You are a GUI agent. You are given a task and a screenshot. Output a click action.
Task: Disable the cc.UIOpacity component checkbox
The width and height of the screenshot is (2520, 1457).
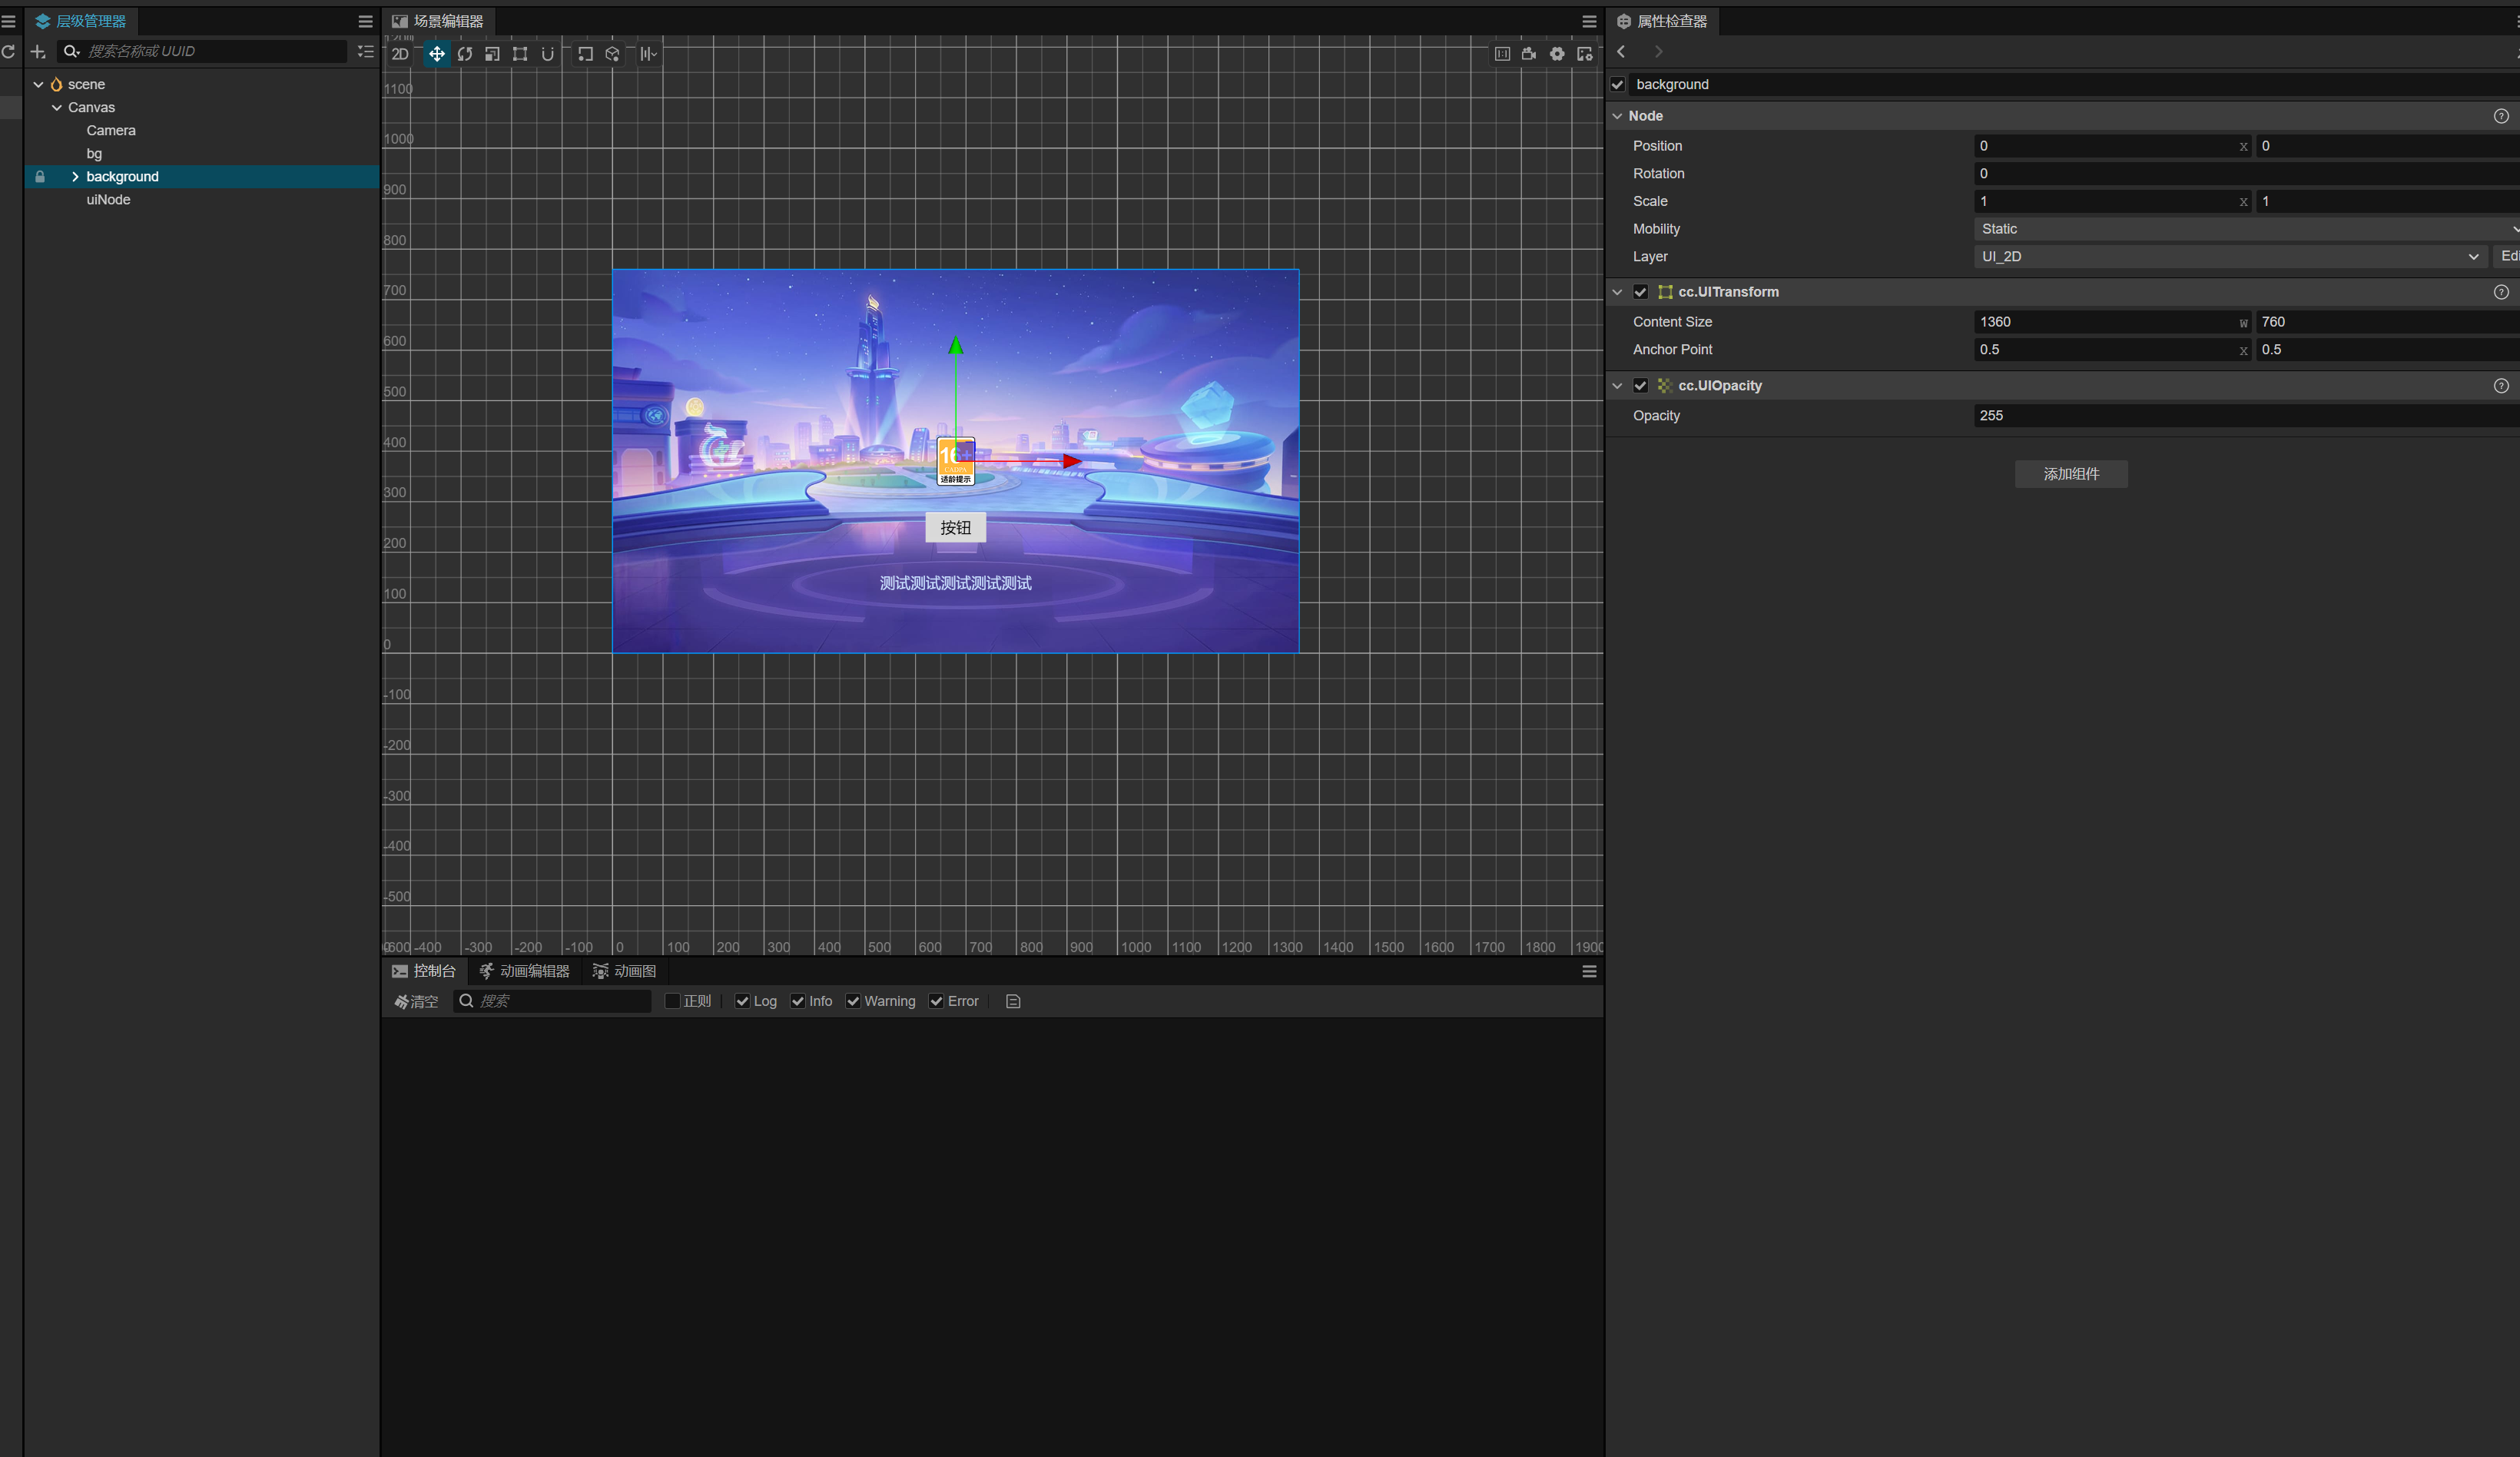(1640, 385)
